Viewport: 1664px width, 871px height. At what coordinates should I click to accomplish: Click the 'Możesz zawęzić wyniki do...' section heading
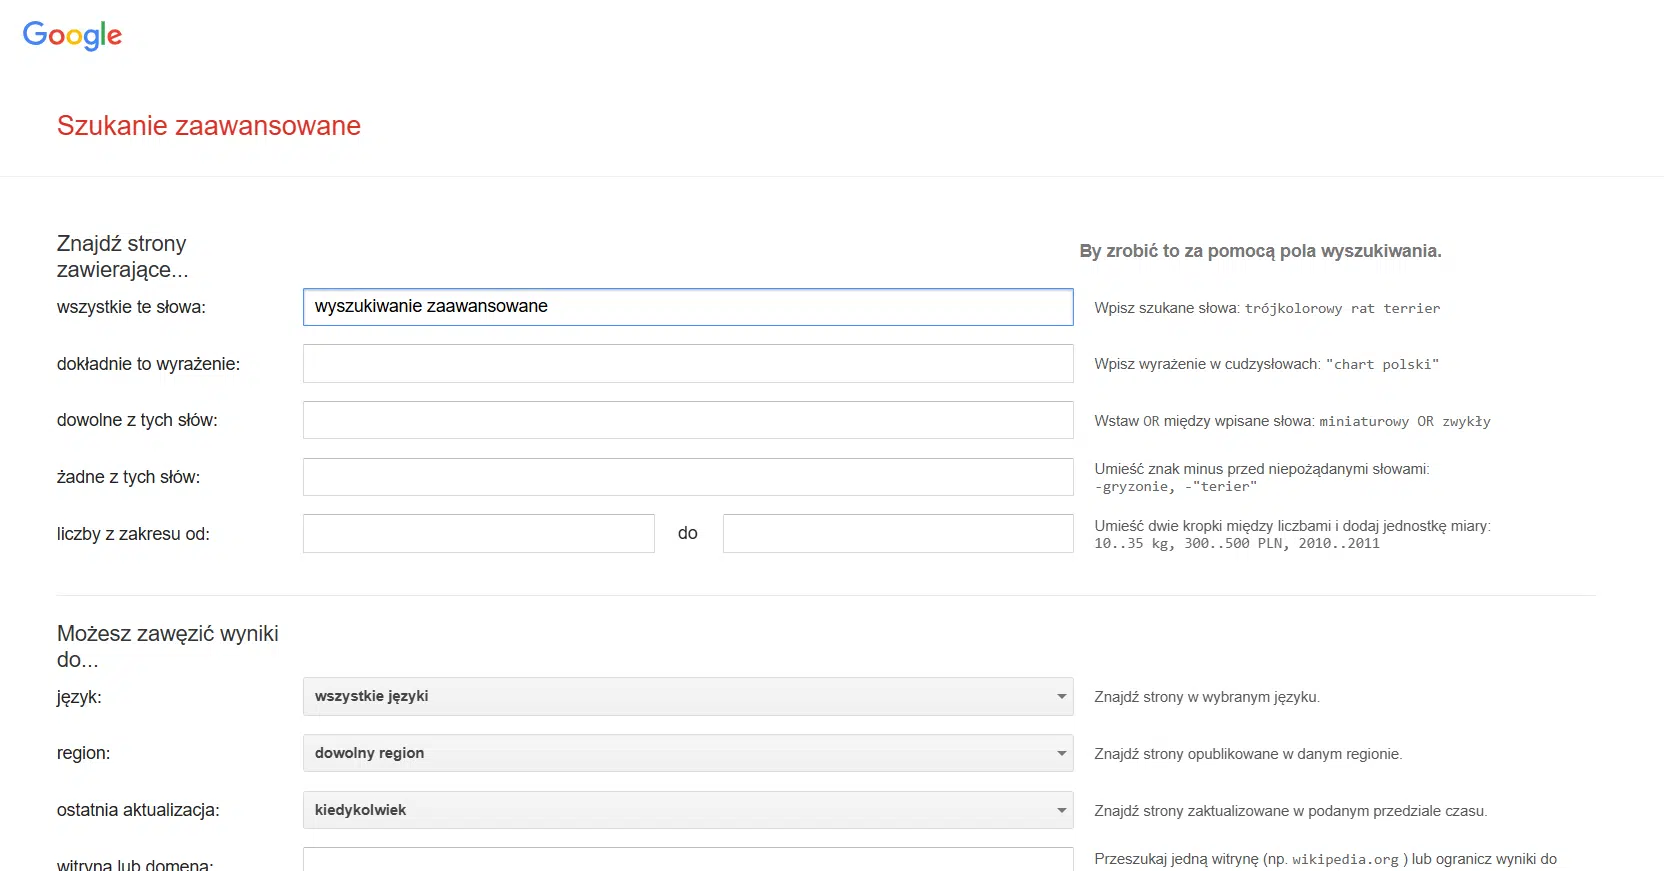[168, 647]
